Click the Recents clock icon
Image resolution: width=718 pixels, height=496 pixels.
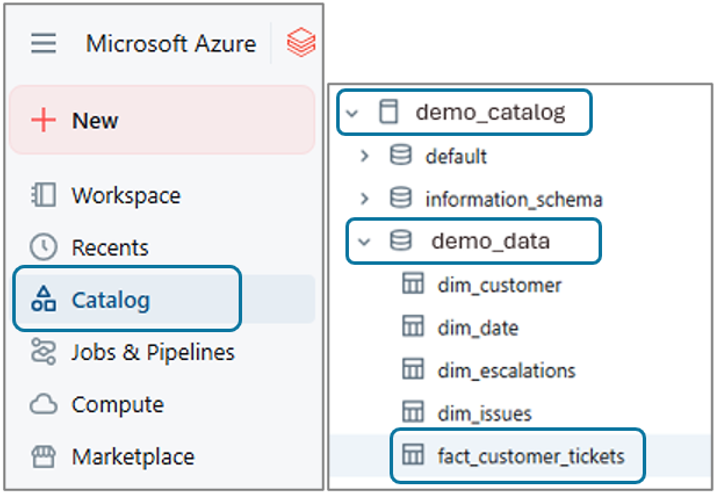click(x=44, y=248)
